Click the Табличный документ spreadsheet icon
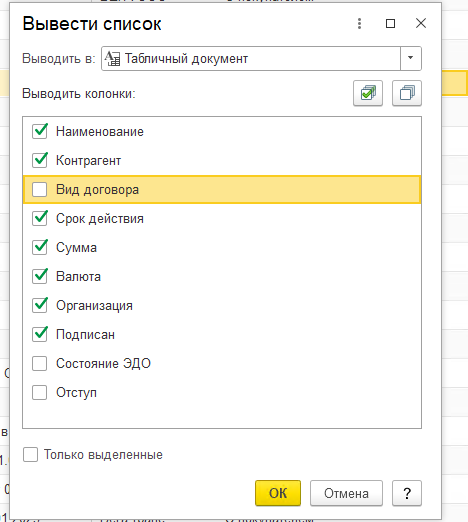The width and height of the screenshot is (468, 522). (112, 59)
